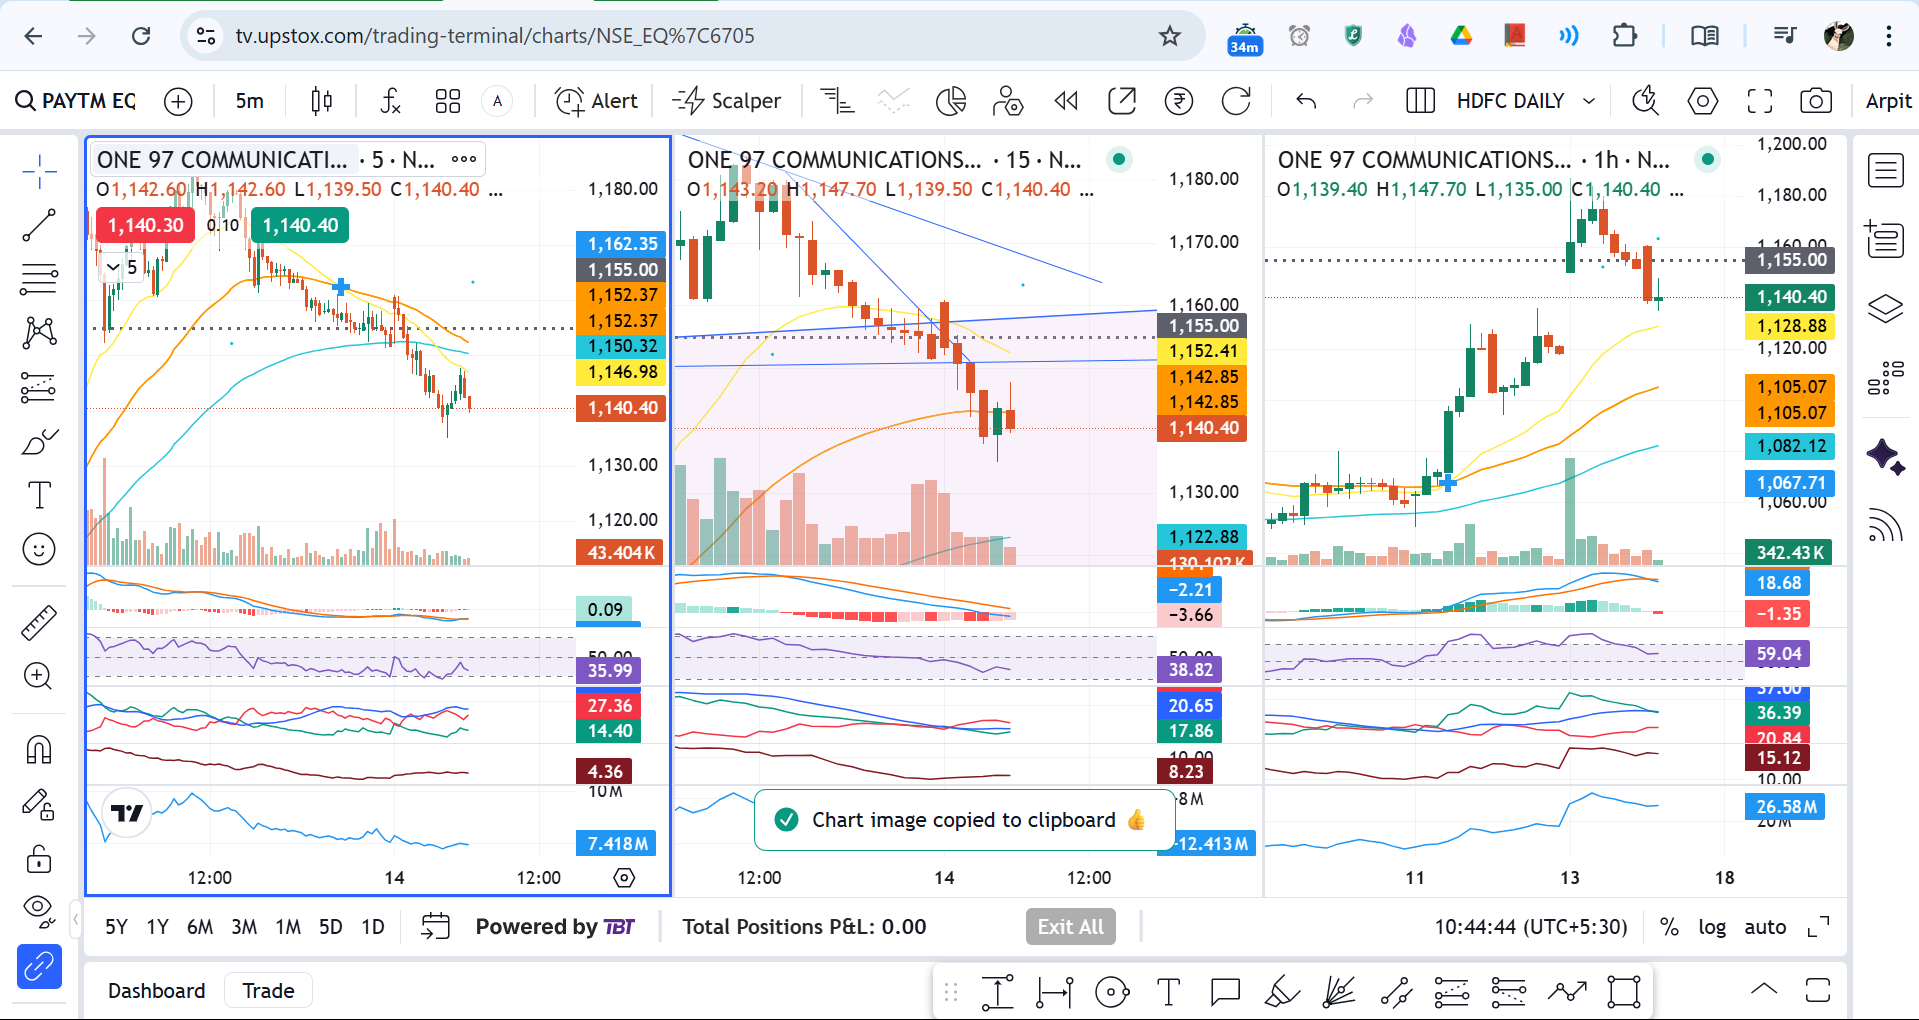Open the Scalper tool
Screen dimensions: 1919x1020
click(x=727, y=101)
